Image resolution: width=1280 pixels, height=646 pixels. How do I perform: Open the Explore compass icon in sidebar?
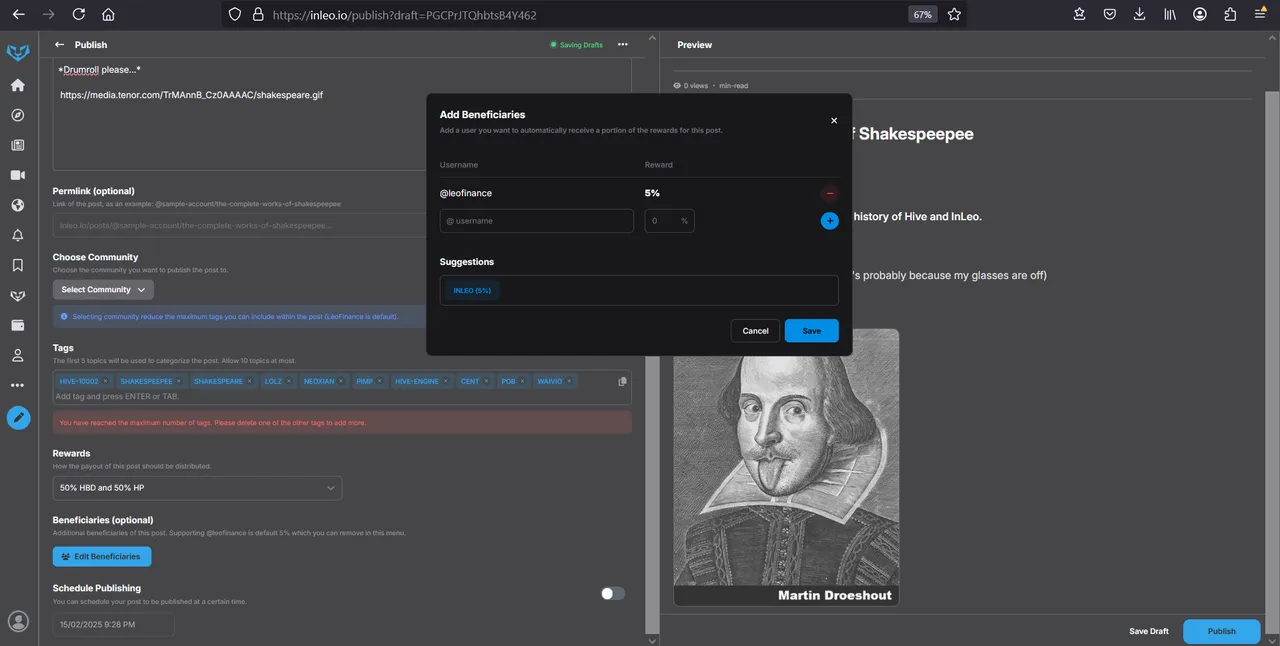coord(18,115)
